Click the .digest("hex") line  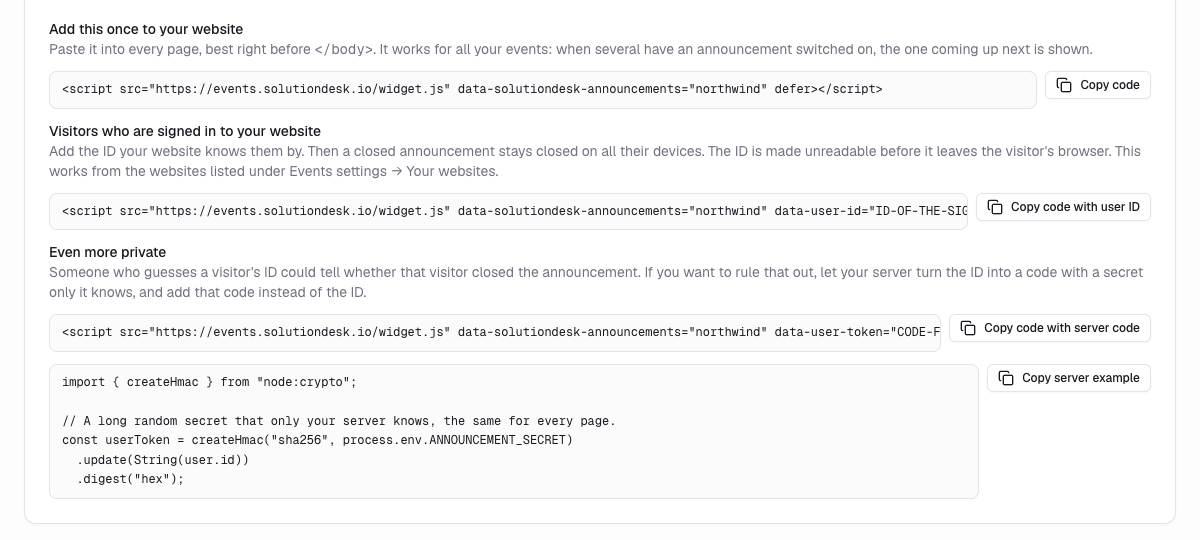(x=131, y=479)
